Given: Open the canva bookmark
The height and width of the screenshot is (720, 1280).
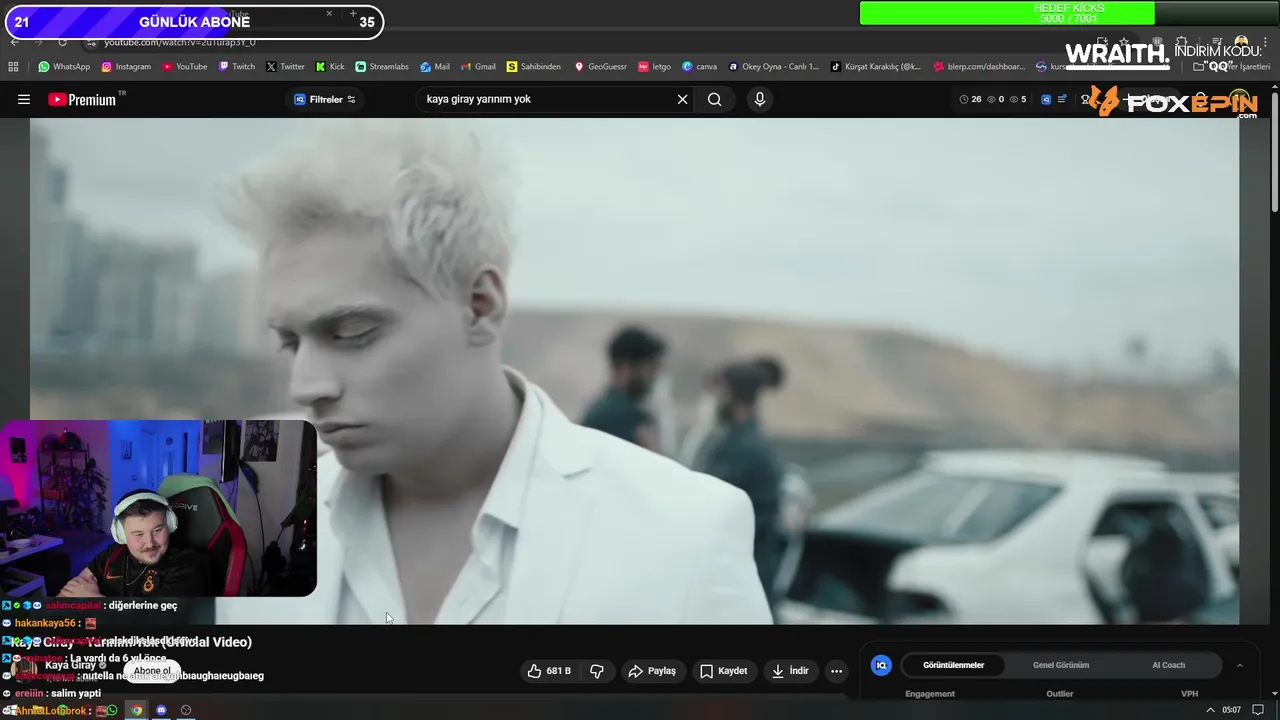Looking at the screenshot, I should (699, 67).
